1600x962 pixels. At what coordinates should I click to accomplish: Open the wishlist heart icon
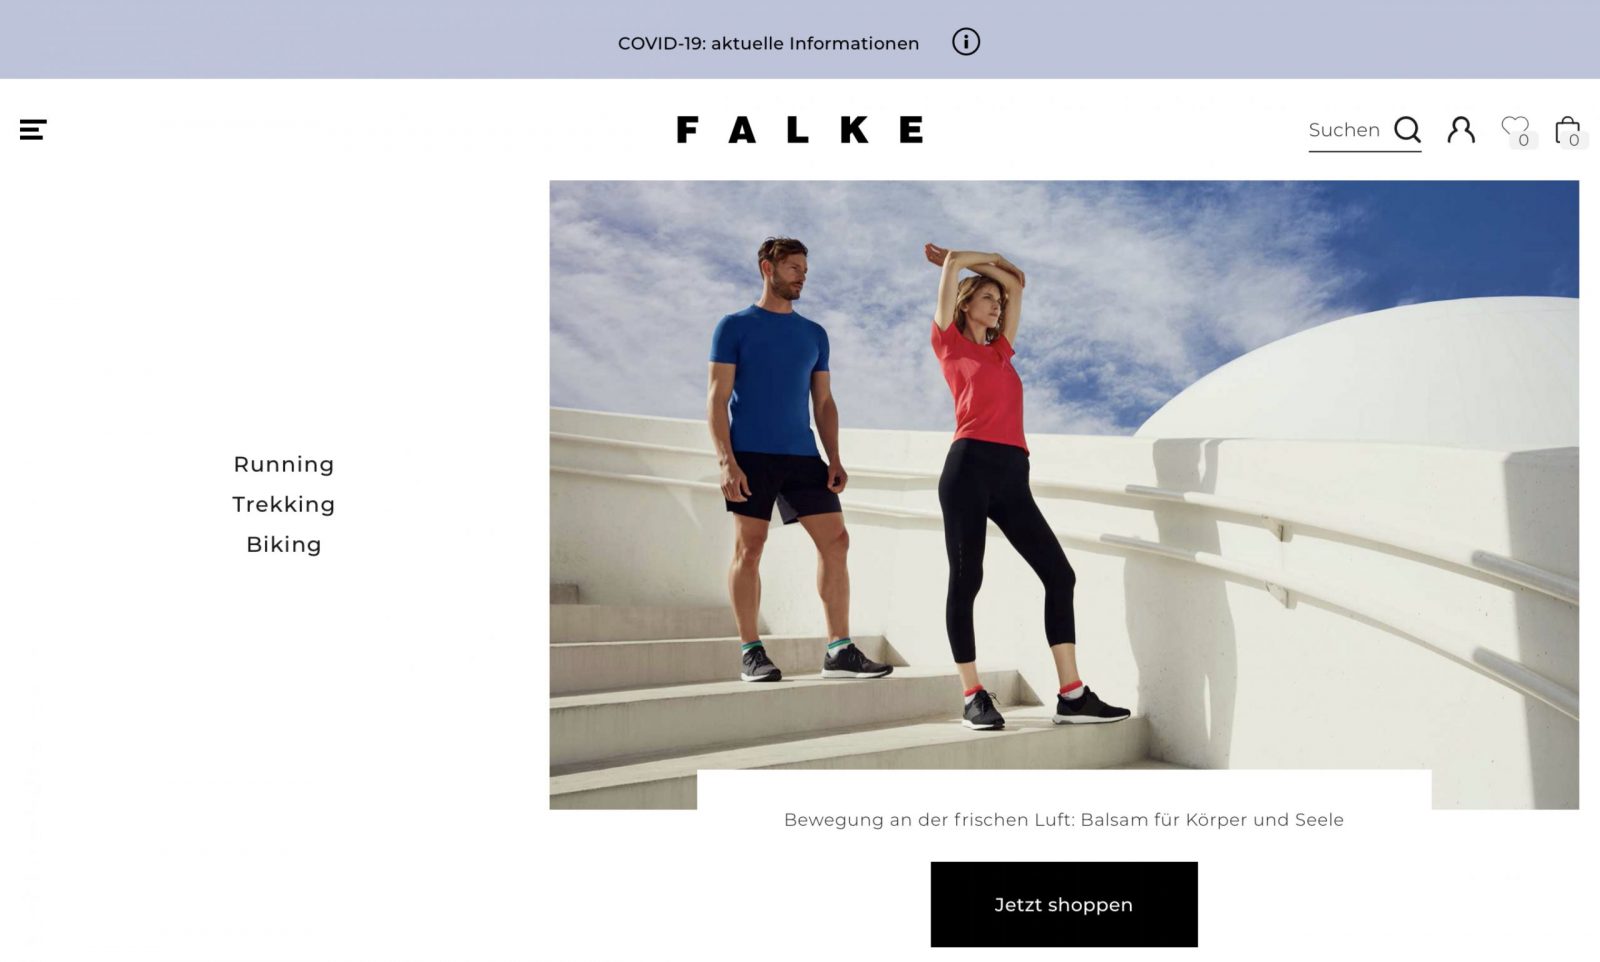coord(1514,128)
